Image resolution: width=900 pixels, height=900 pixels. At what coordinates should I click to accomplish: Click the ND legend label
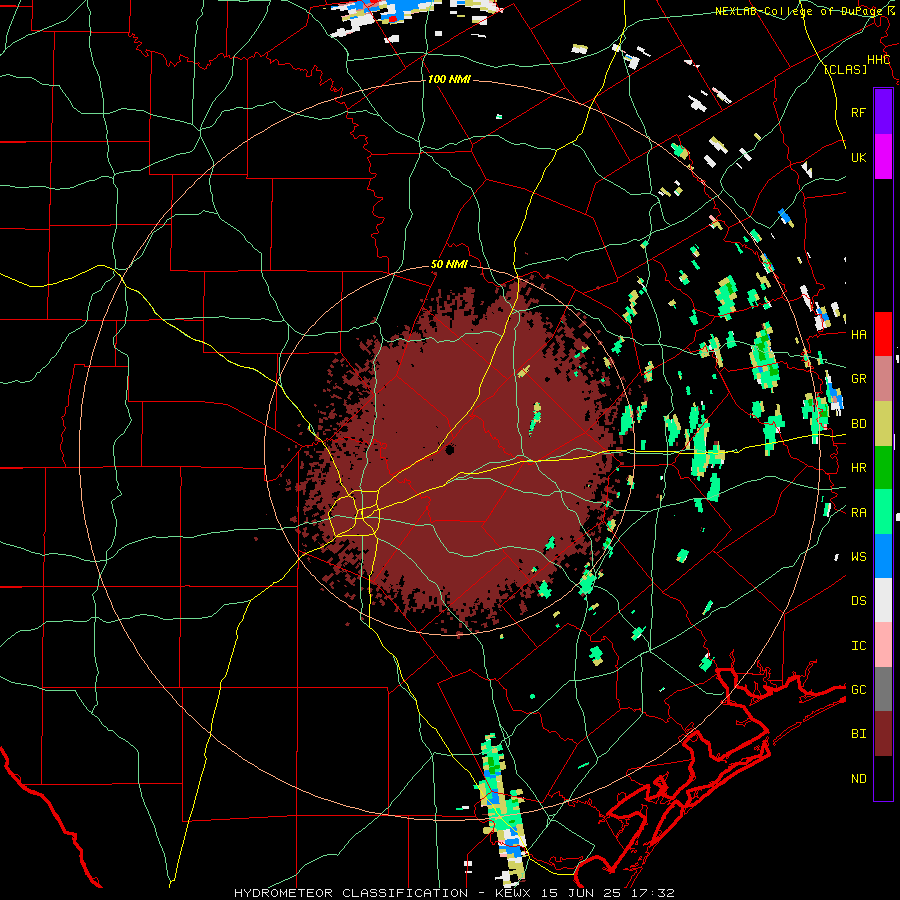859,779
